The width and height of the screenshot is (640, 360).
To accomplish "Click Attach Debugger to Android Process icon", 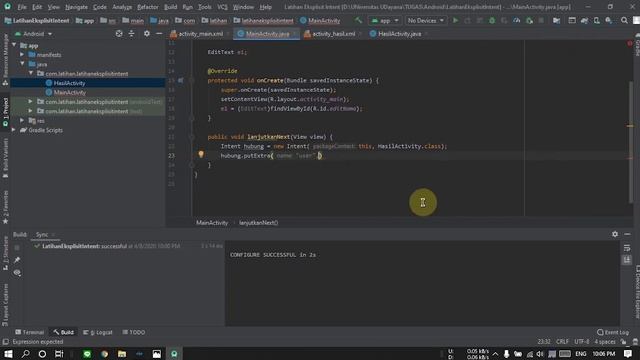I will point(529,20).
